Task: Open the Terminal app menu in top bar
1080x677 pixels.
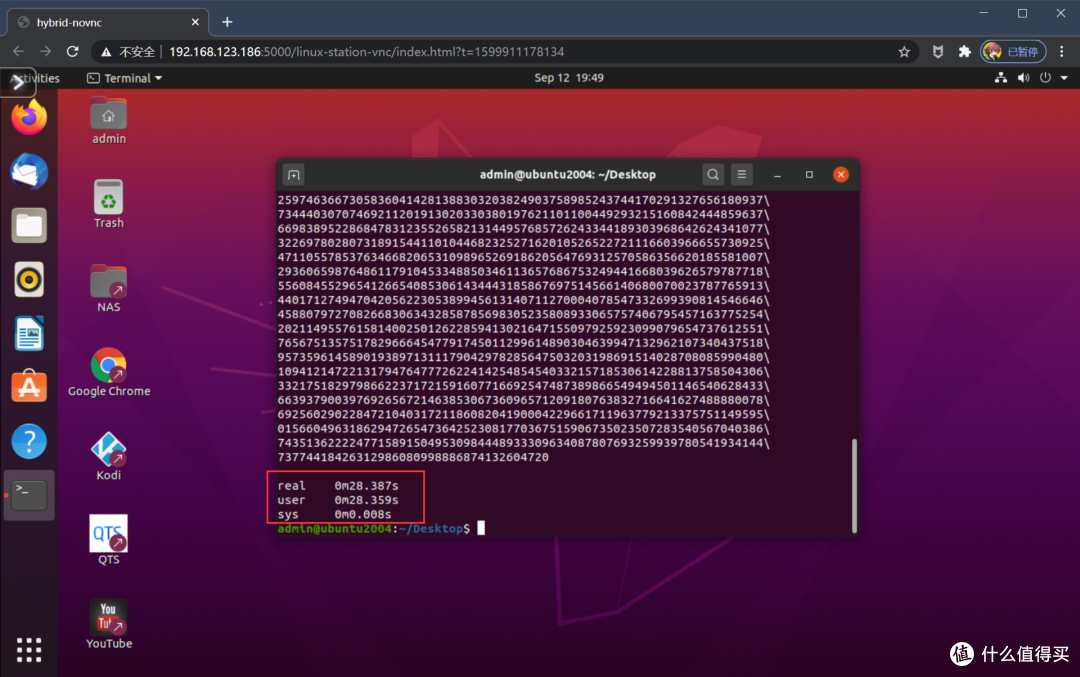Action: point(125,78)
